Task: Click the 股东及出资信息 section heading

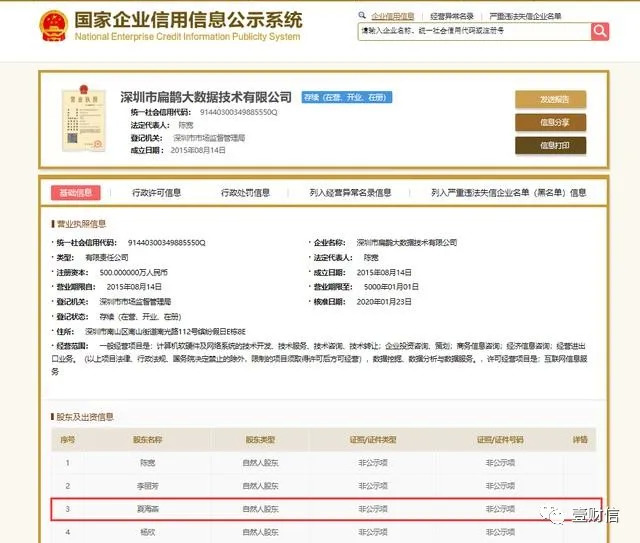Action: pos(85,417)
